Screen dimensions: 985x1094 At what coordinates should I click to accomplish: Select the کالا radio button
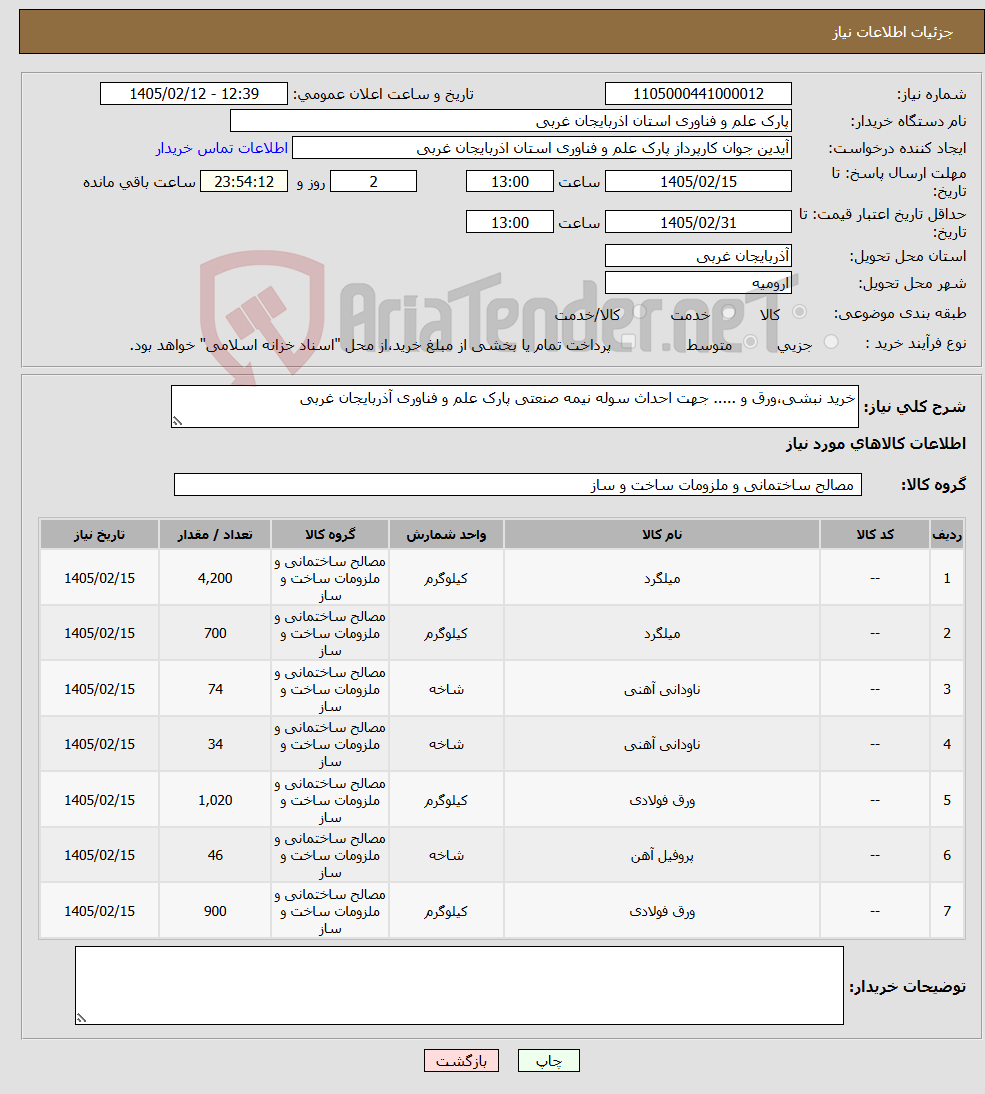tap(799, 312)
